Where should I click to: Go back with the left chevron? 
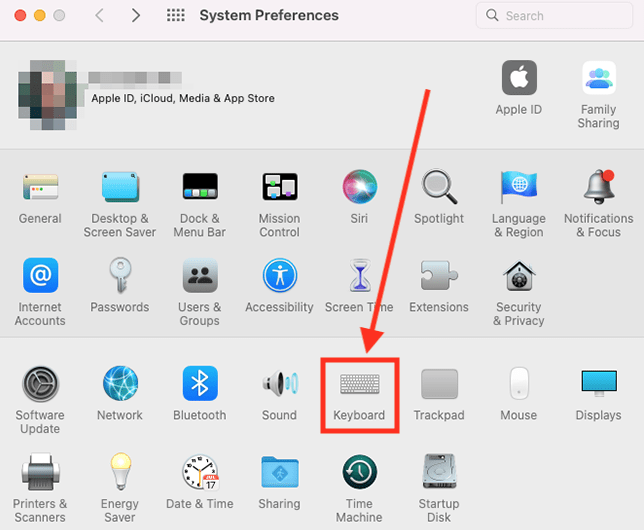99,16
